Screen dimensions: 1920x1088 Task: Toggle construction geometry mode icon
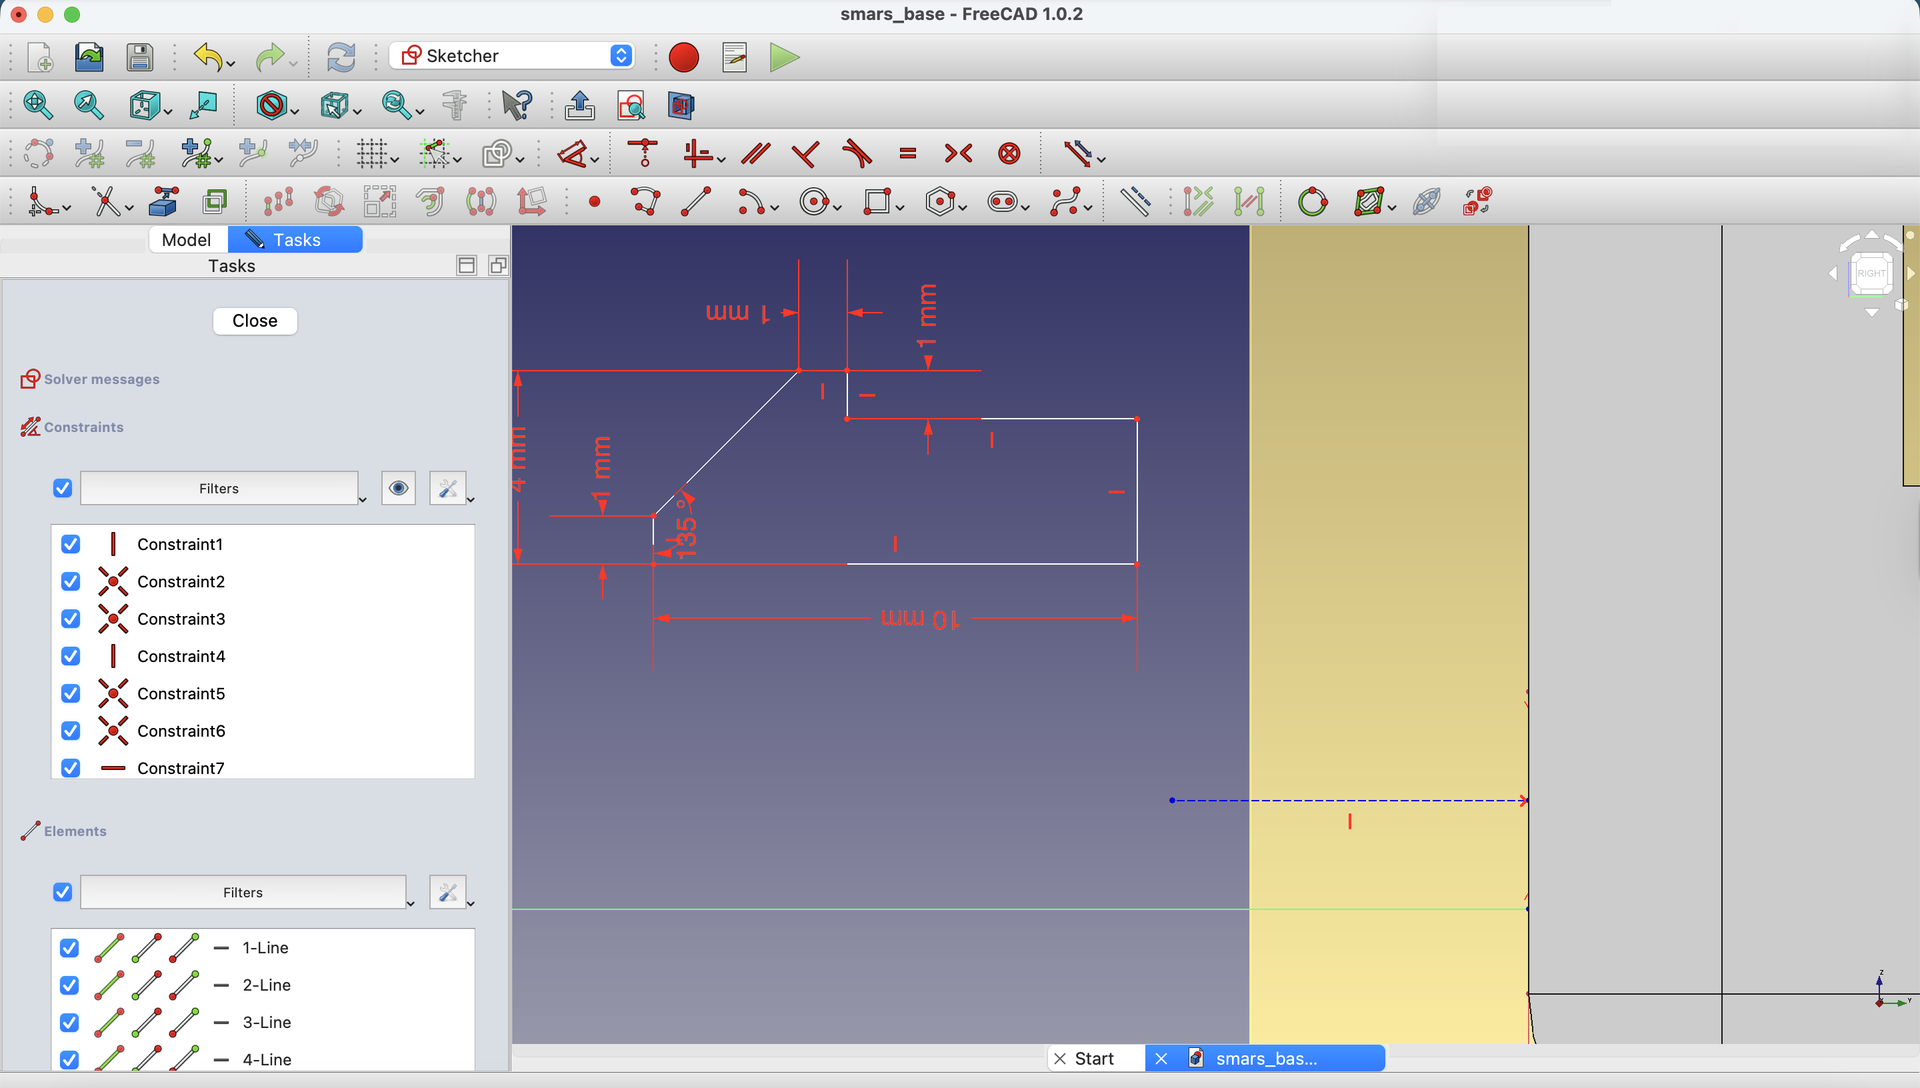tap(1135, 202)
